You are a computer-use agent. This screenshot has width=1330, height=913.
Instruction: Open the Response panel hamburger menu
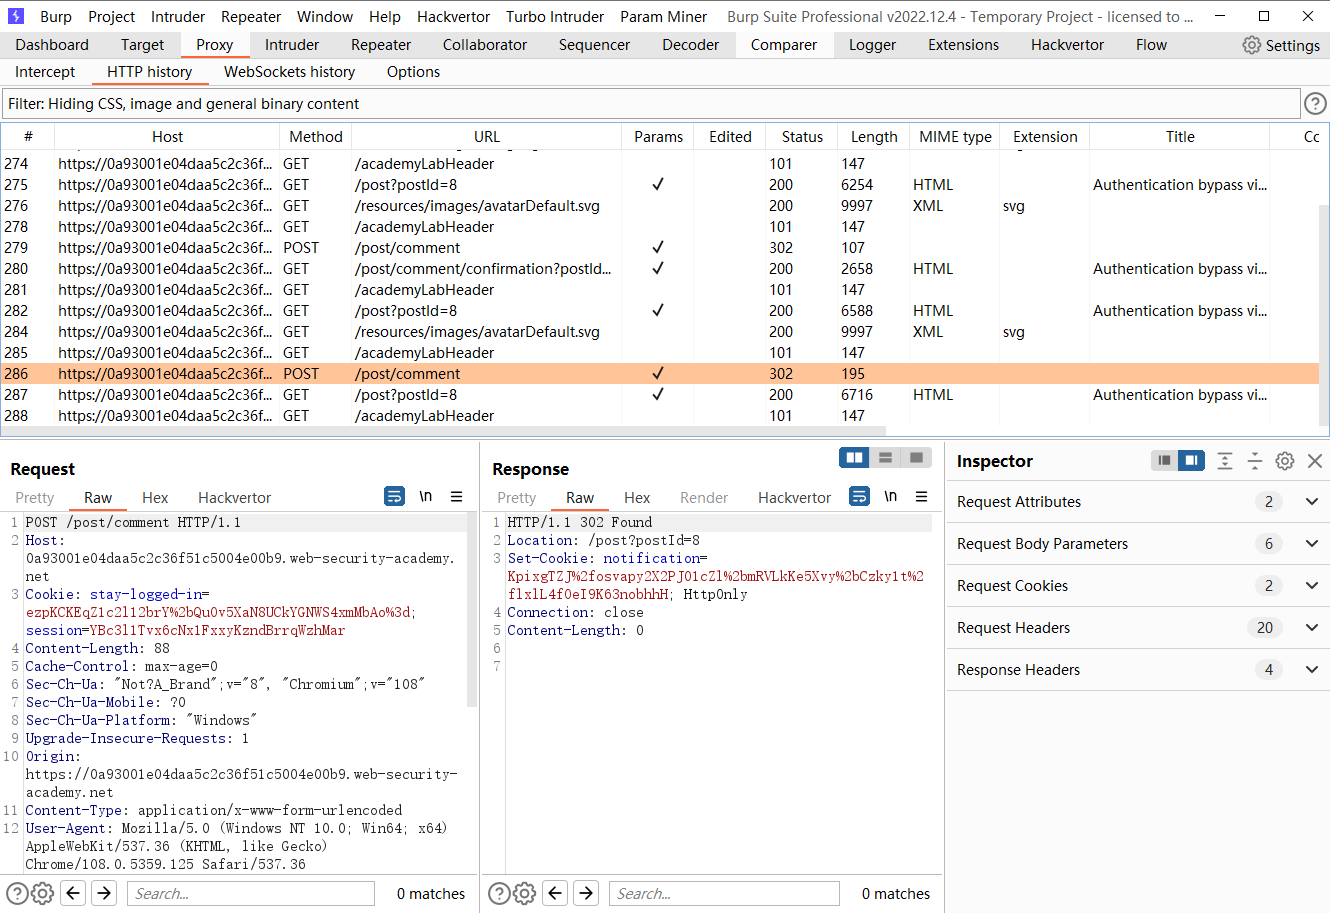coord(921,496)
